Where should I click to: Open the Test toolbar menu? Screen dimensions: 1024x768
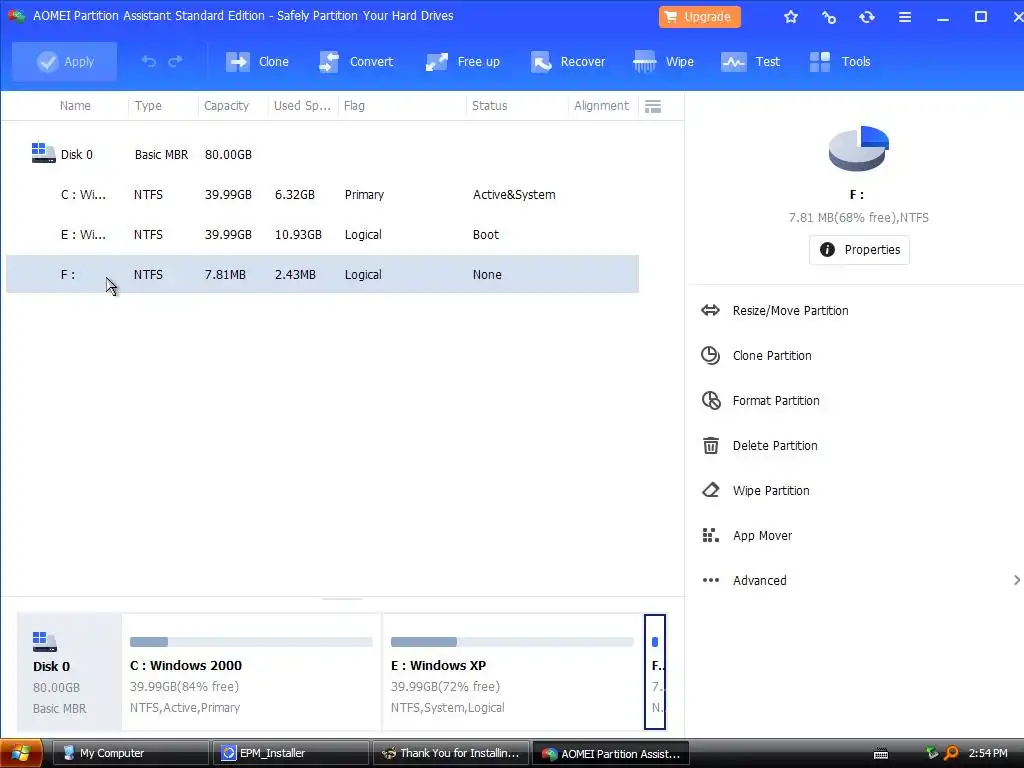(x=750, y=61)
